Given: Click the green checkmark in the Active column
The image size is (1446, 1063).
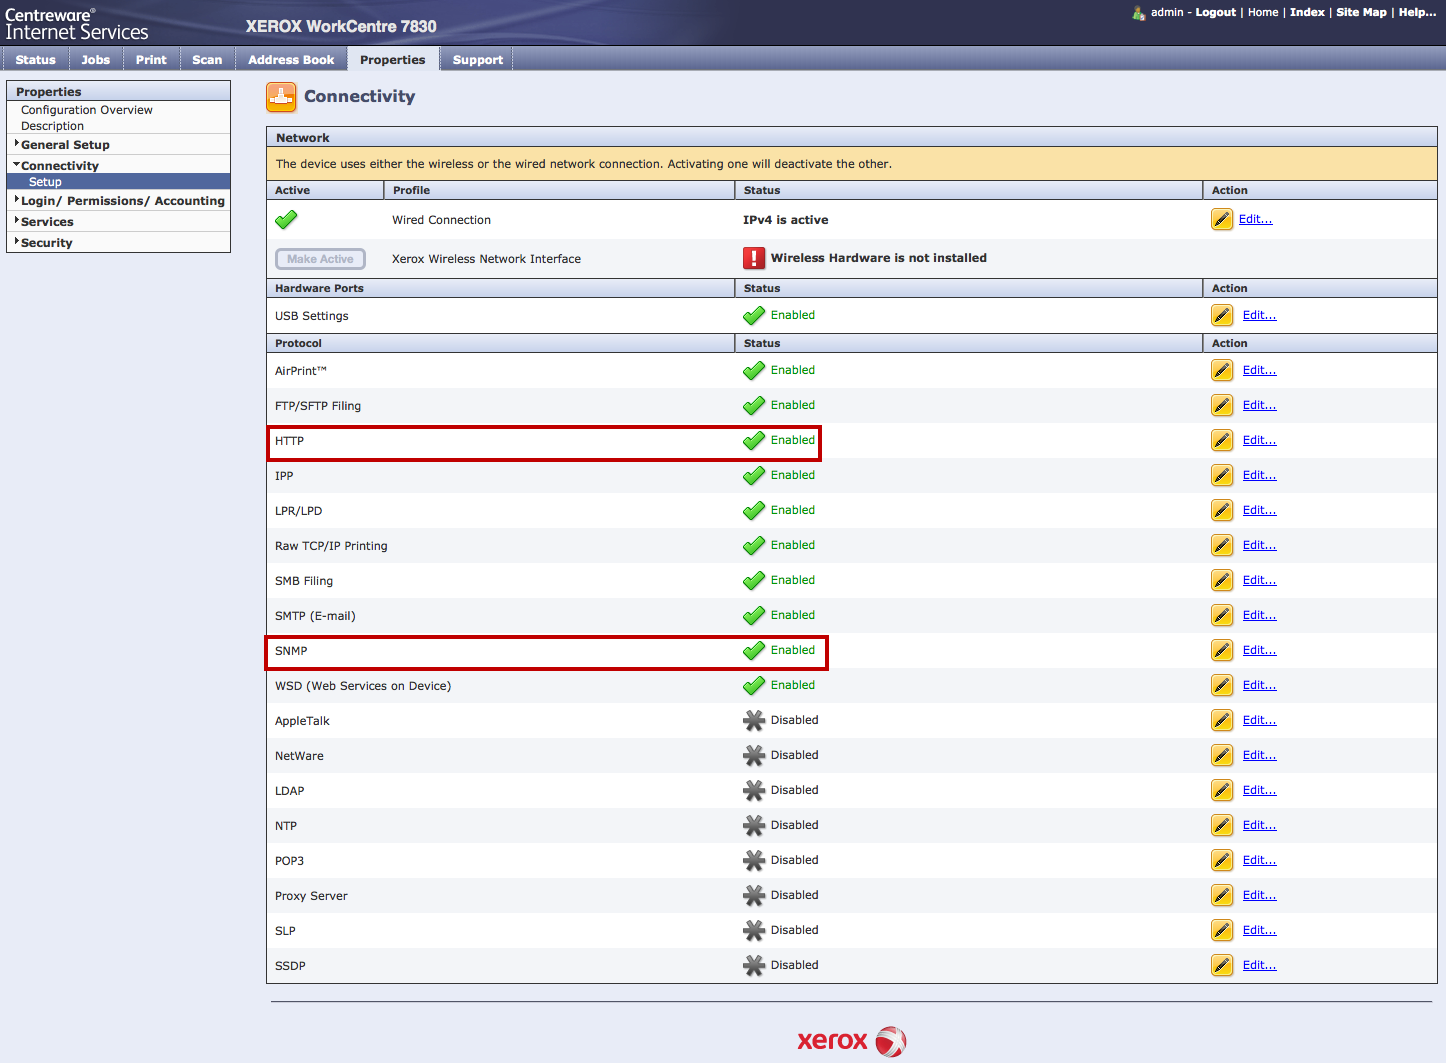Looking at the screenshot, I should coord(286,219).
